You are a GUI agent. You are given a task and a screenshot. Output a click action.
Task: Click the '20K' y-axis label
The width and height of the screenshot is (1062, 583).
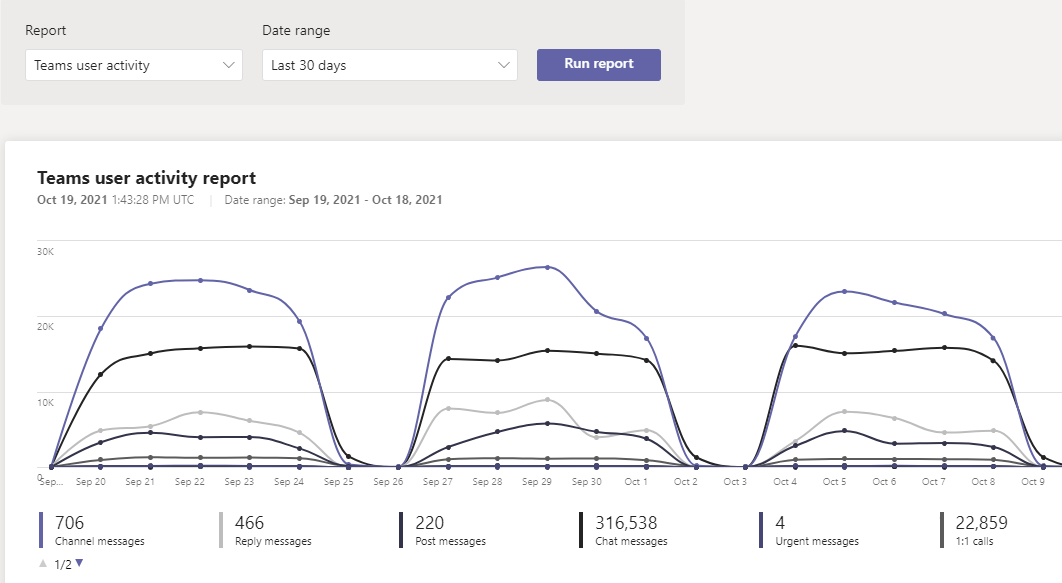coord(45,327)
